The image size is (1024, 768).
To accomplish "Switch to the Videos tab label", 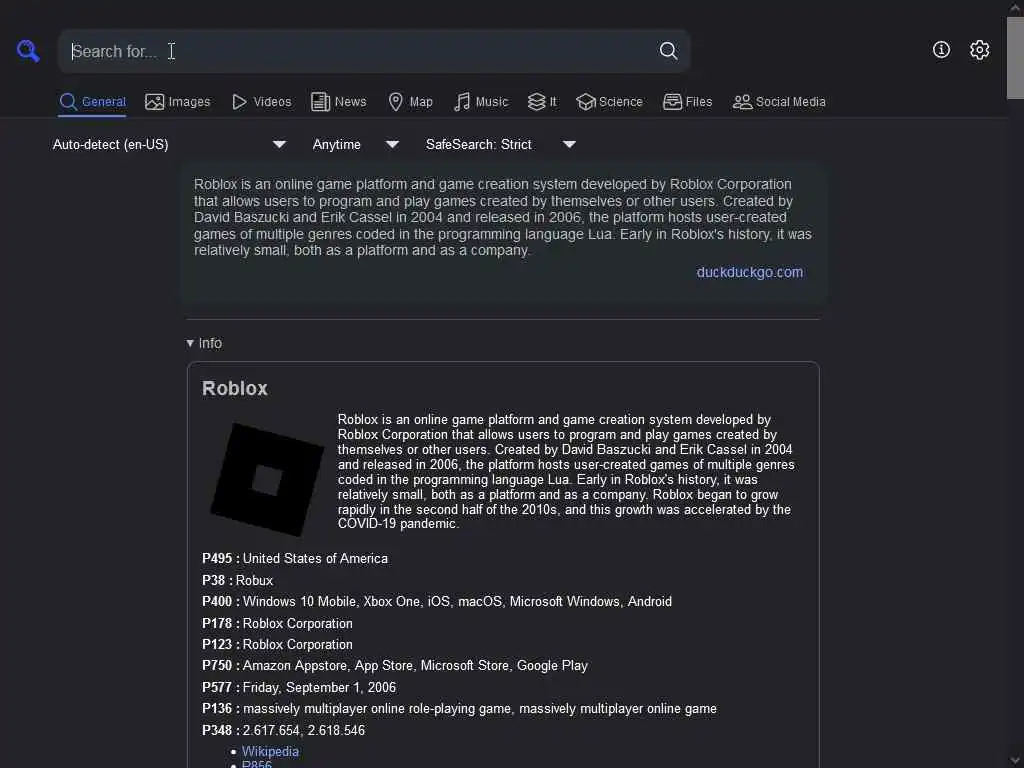I will pos(272,102).
